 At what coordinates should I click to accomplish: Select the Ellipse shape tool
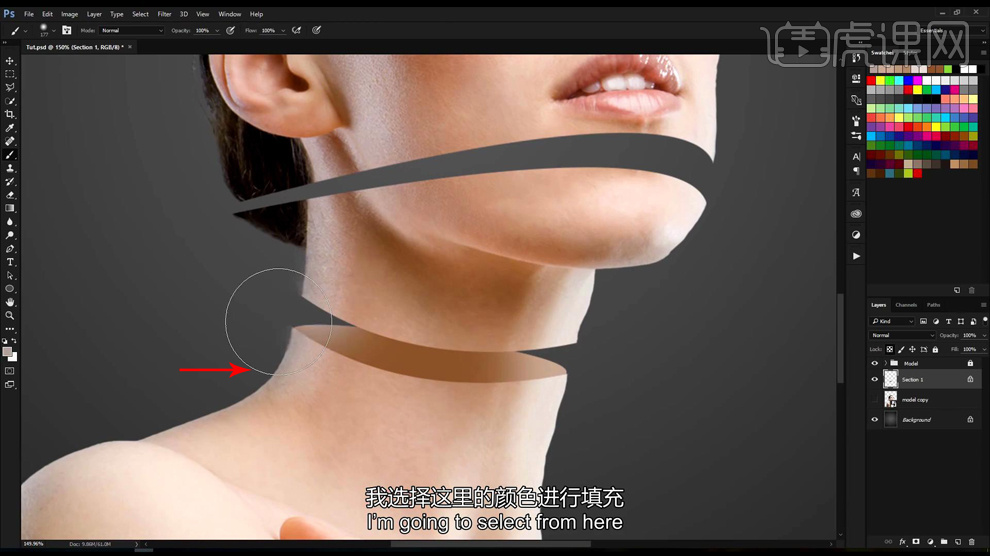tap(9, 289)
